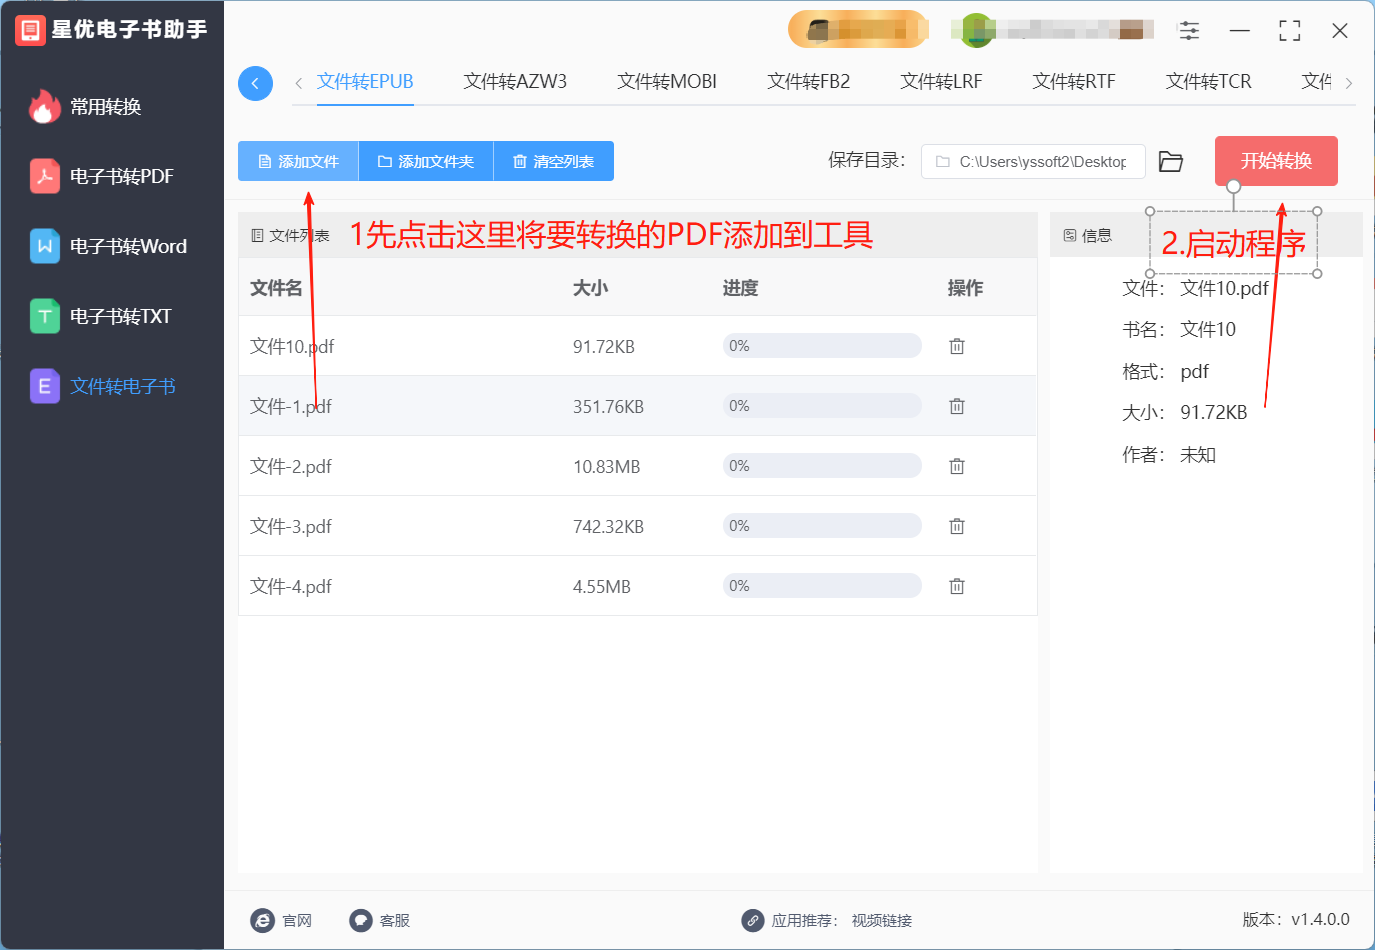Switch to the 文件转EPUB tab
The image size is (1375, 950).
pos(365,81)
